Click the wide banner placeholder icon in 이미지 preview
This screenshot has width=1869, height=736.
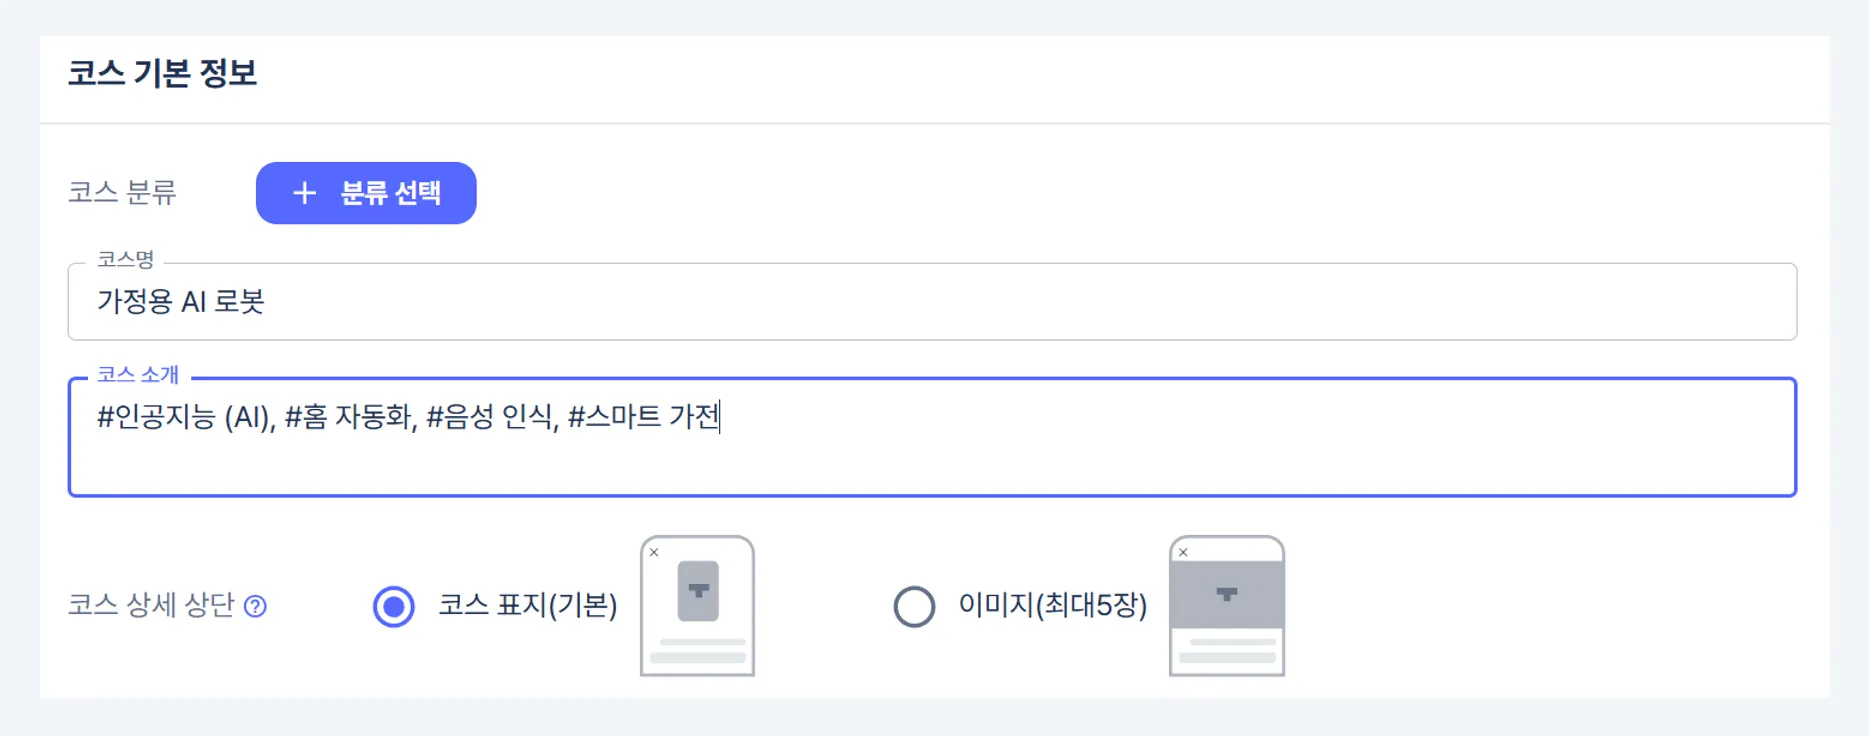pos(1227,594)
